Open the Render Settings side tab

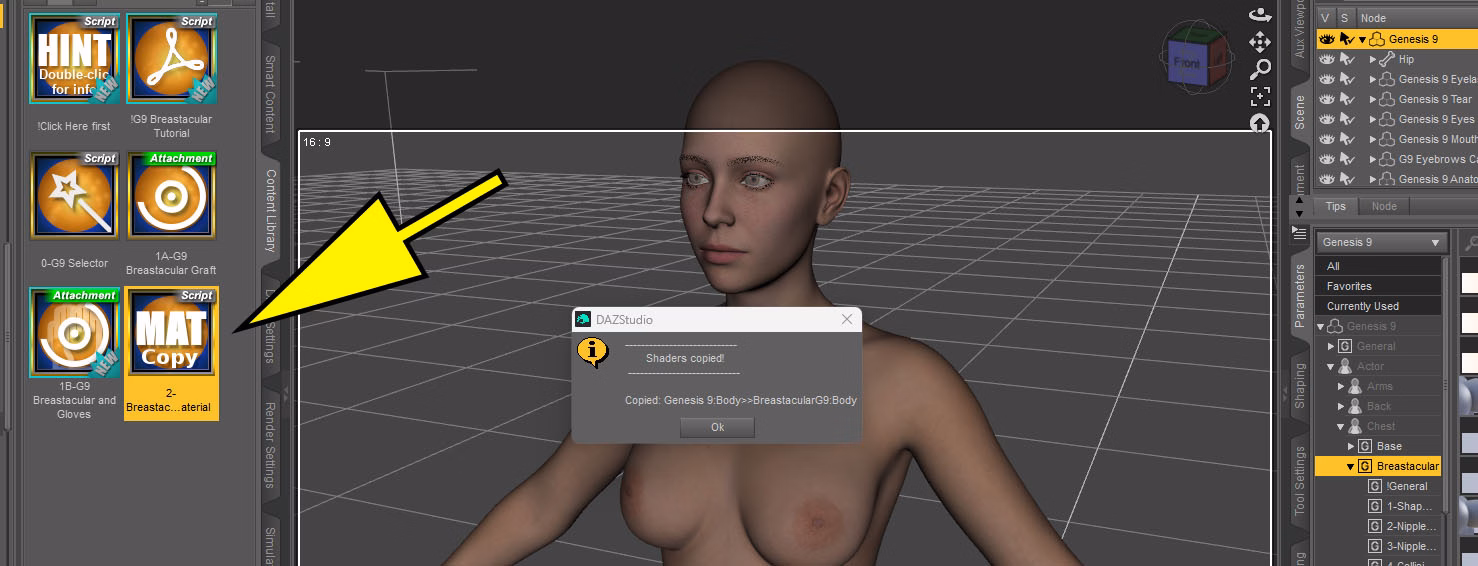270,445
